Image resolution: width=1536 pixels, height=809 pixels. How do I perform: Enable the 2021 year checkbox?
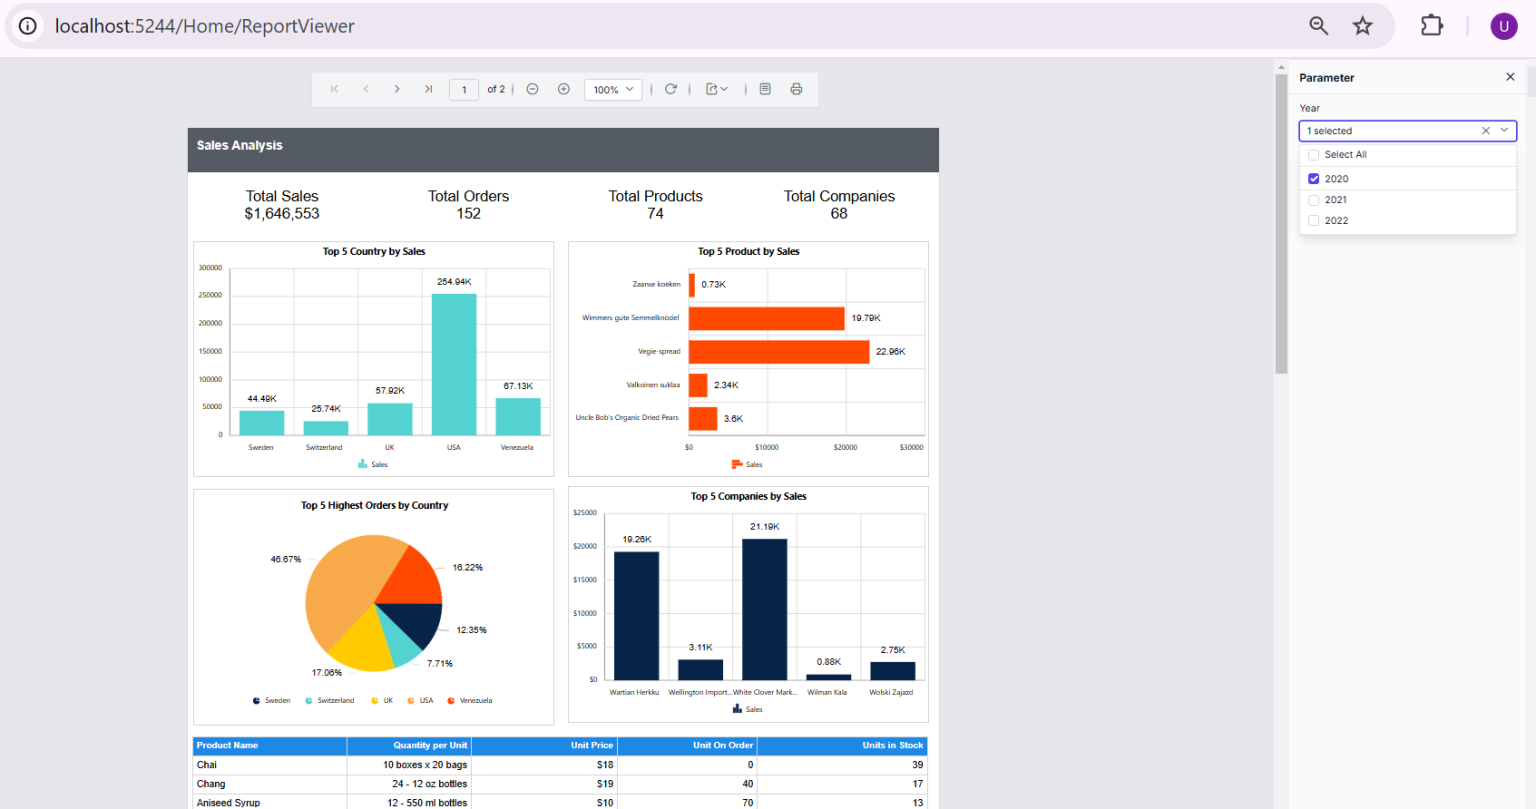1314,200
